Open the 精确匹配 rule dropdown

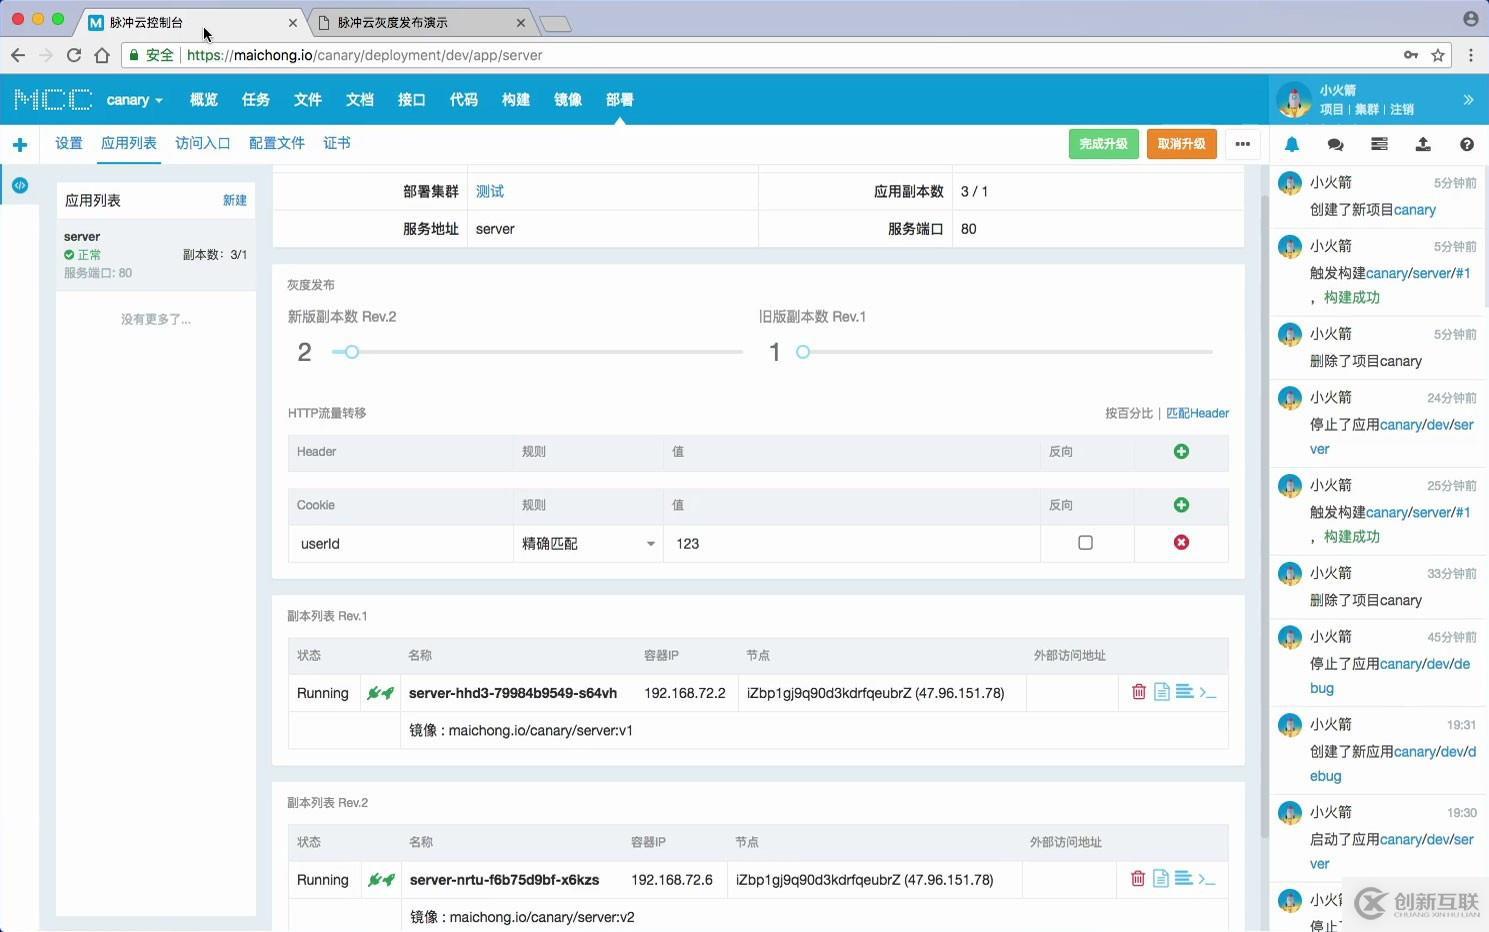(x=587, y=544)
